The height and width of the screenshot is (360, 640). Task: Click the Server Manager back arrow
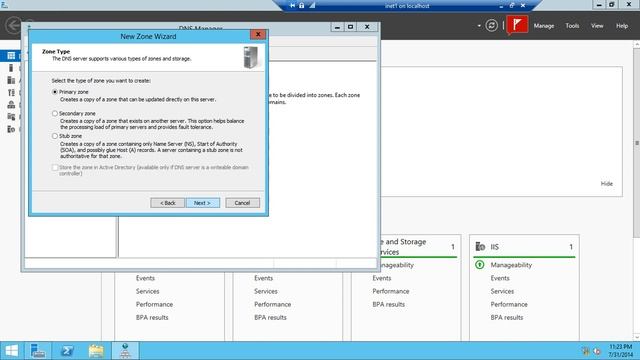(x=13, y=25)
